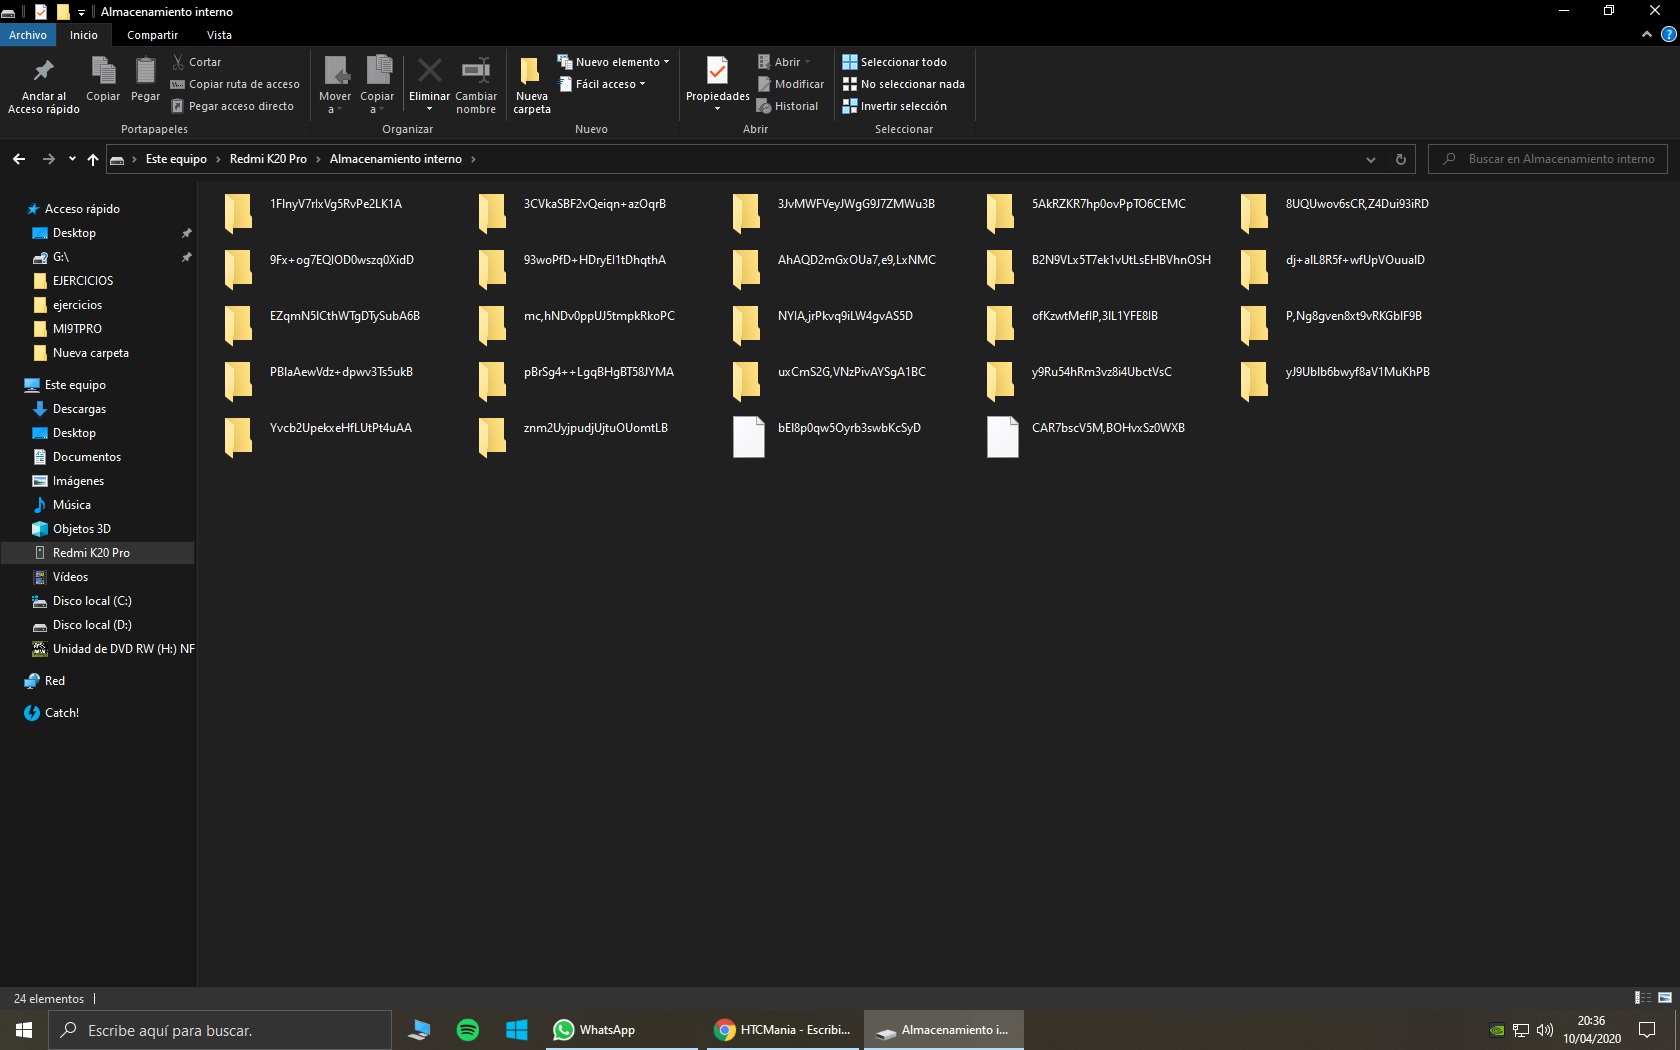Switch to details view in status bar

click(x=1642, y=998)
